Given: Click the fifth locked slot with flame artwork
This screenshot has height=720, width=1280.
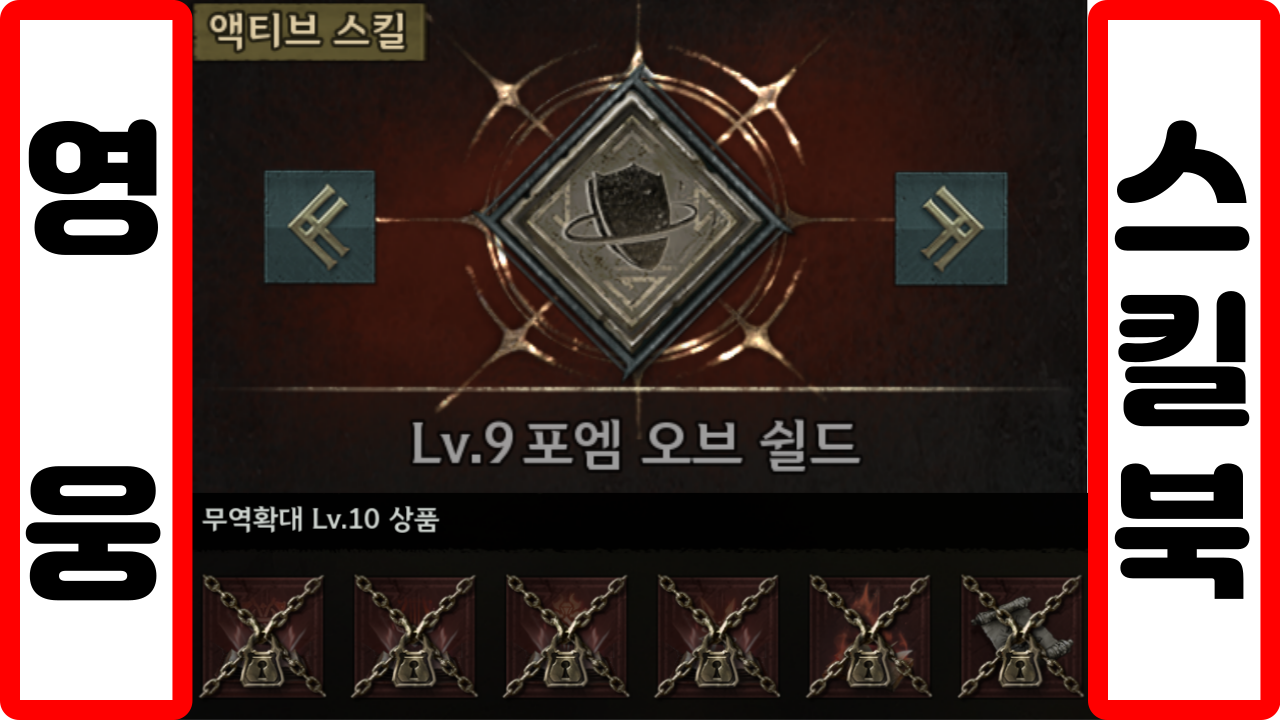Looking at the screenshot, I should coord(869,636).
